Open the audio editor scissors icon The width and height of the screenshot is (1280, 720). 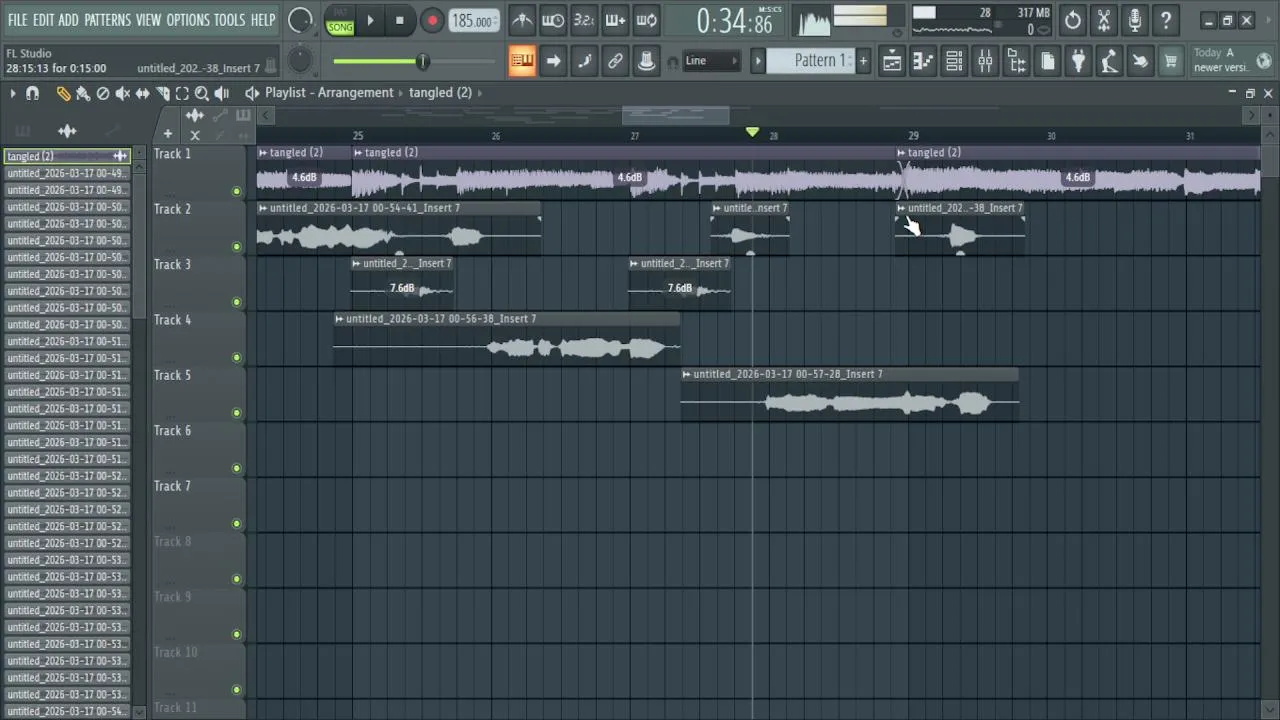pyautogui.click(x=1104, y=20)
